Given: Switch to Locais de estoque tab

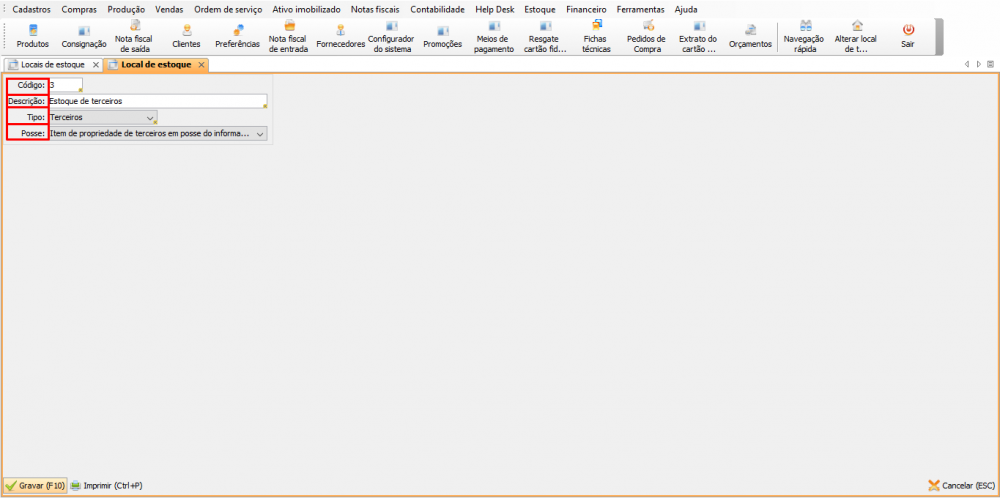Looking at the screenshot, I should [x=52, y=64].
